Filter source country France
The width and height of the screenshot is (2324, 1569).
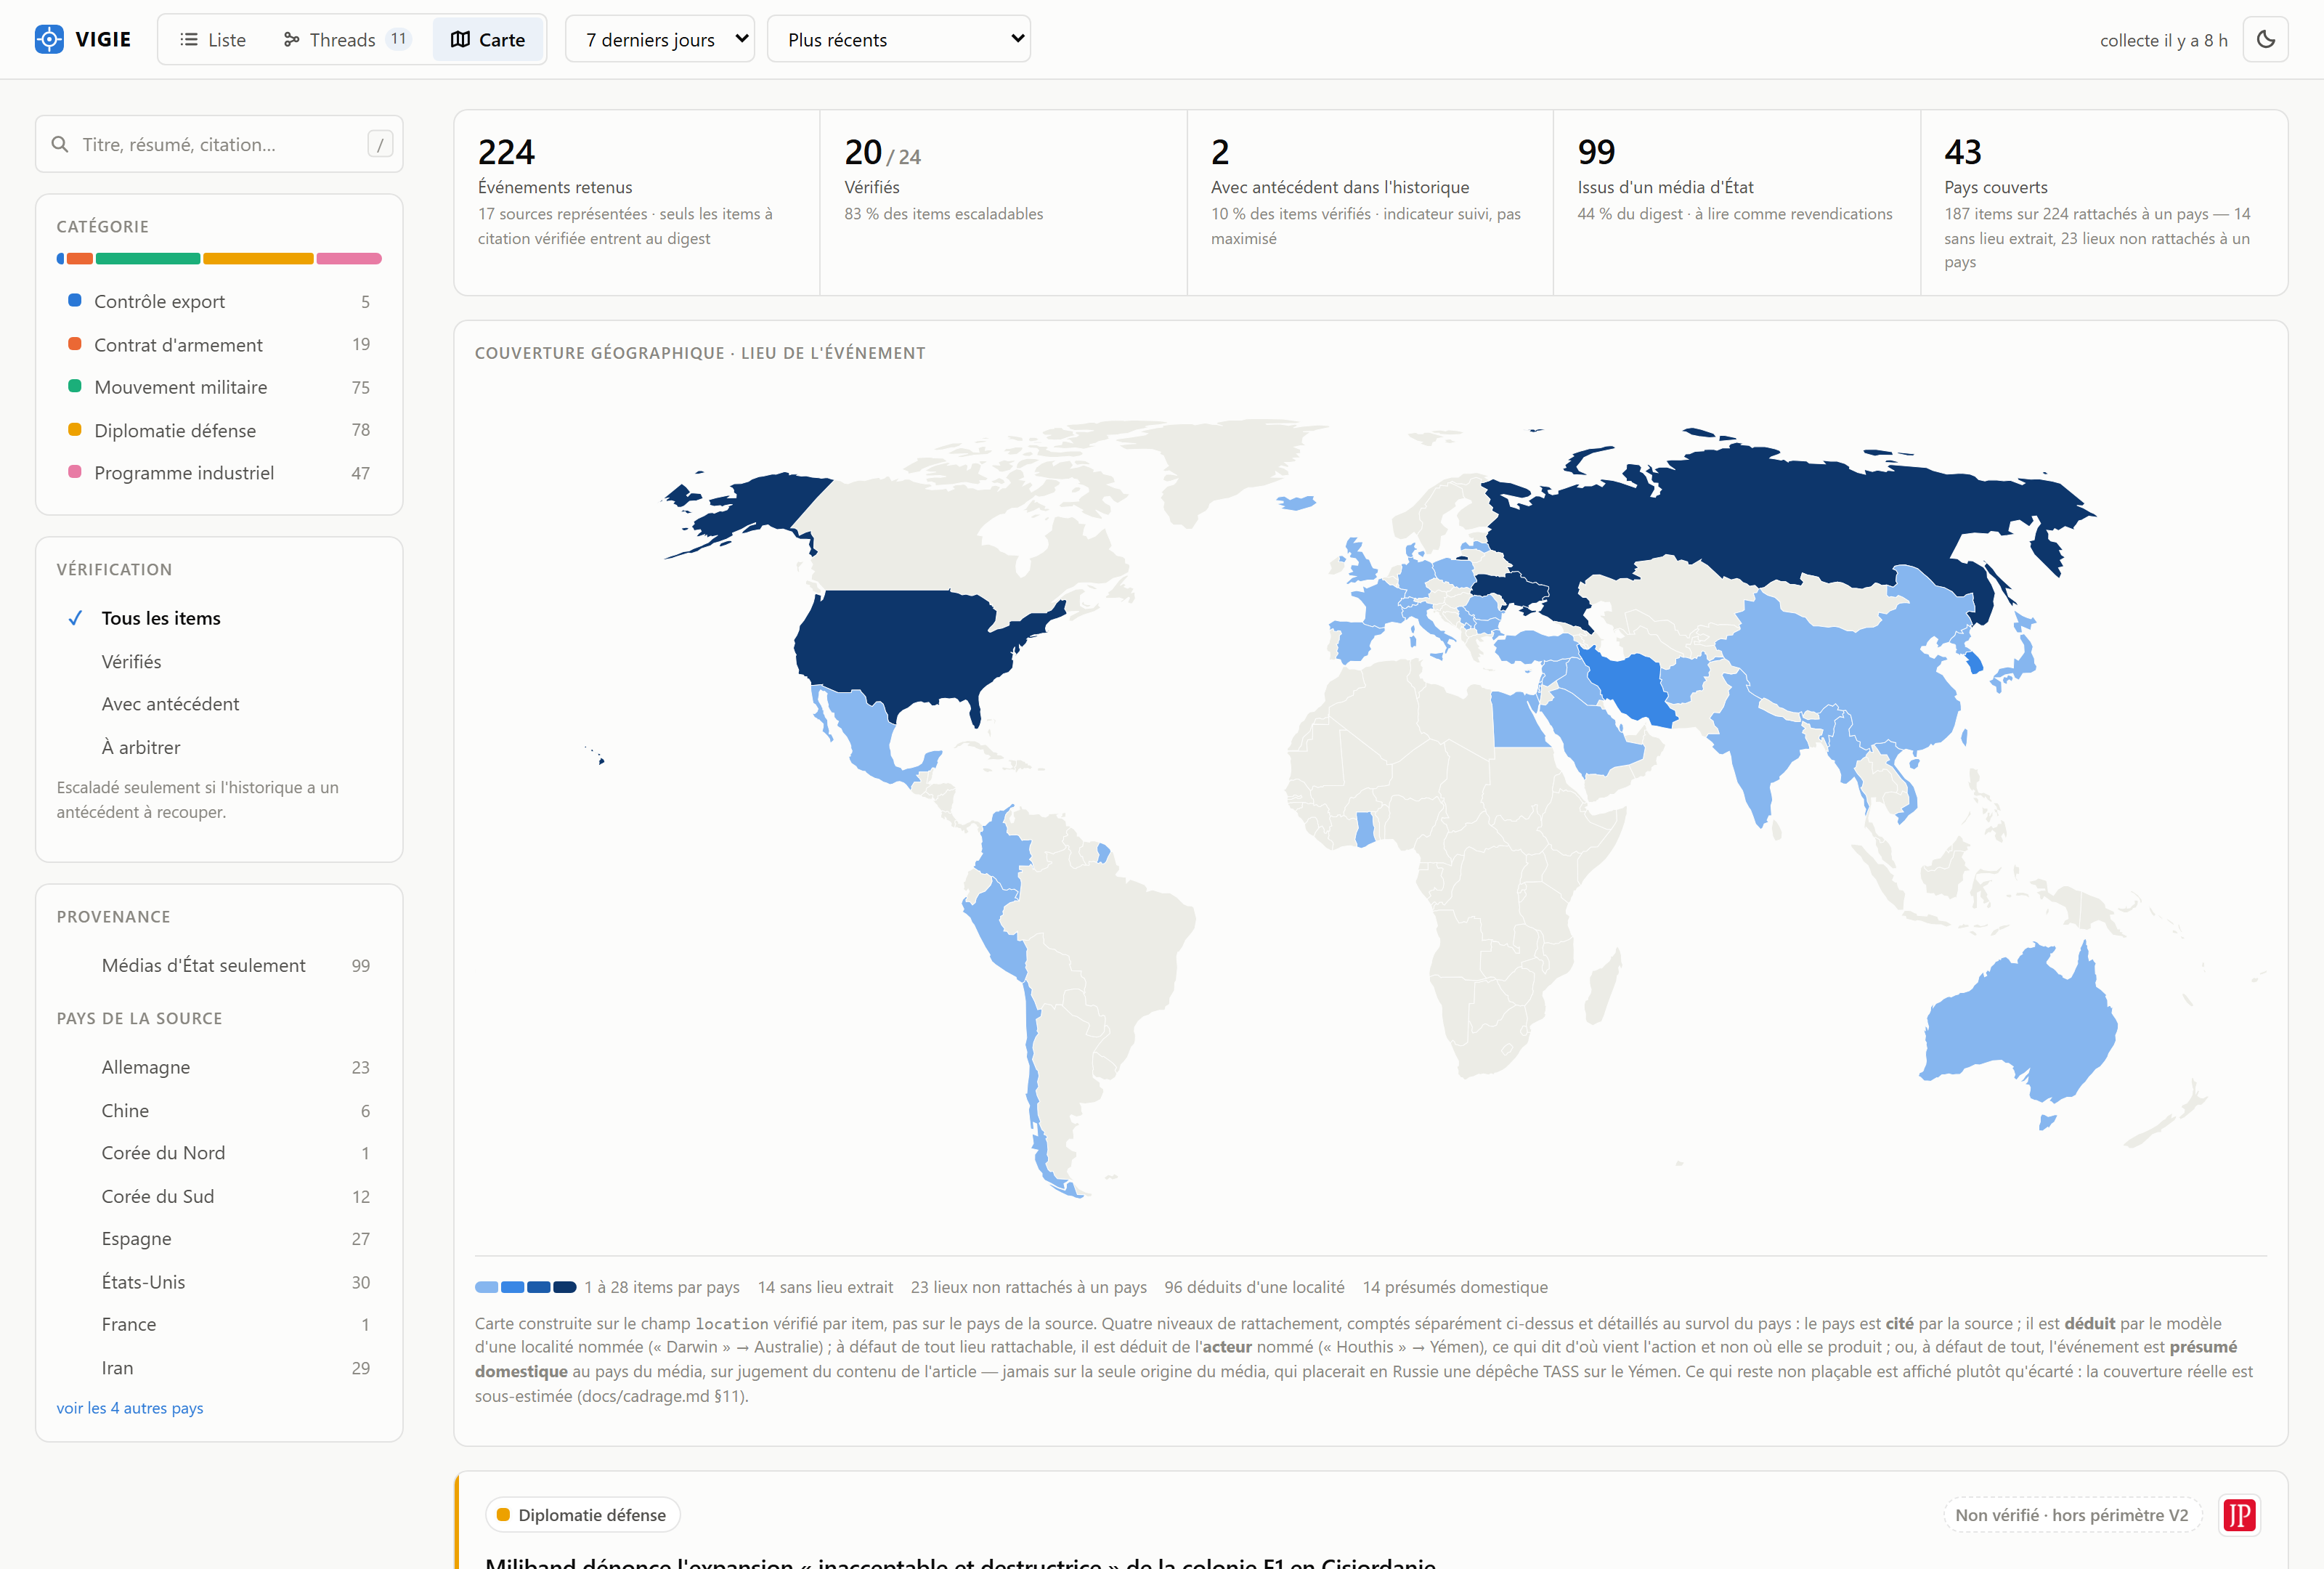[219, 1324]
